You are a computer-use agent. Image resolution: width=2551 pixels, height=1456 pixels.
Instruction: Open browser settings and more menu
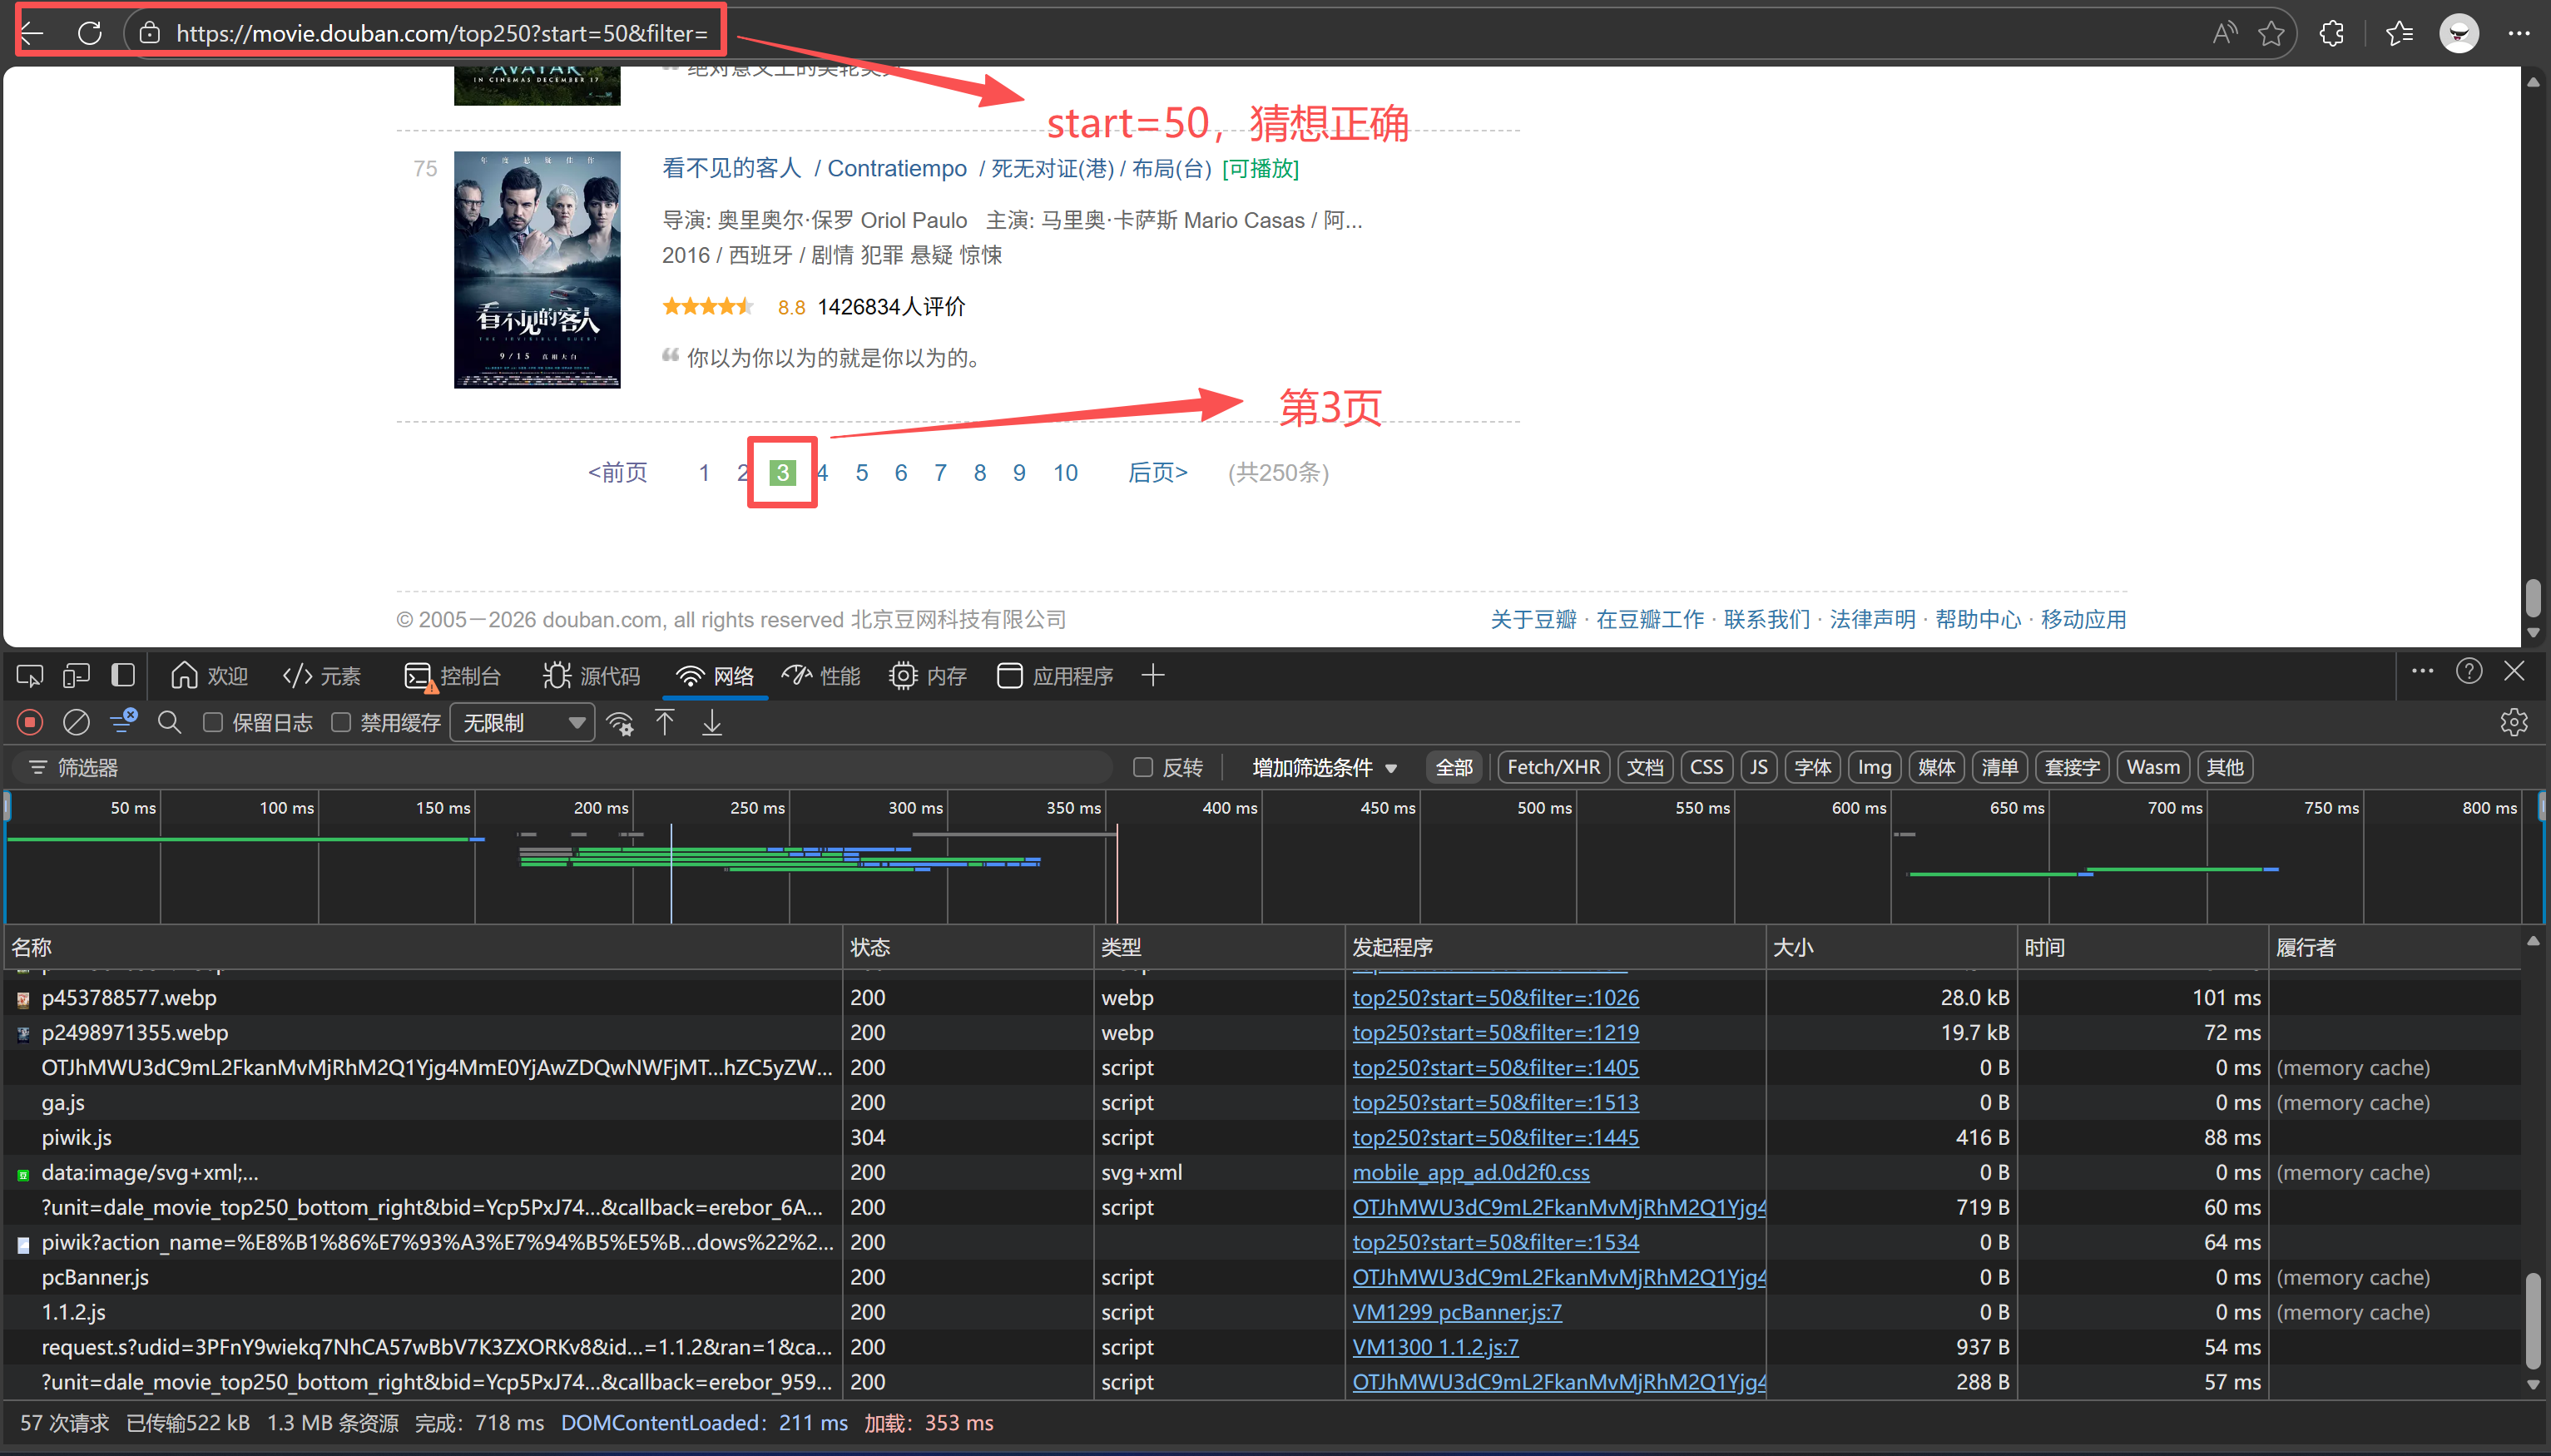[x=2519, y=33]
